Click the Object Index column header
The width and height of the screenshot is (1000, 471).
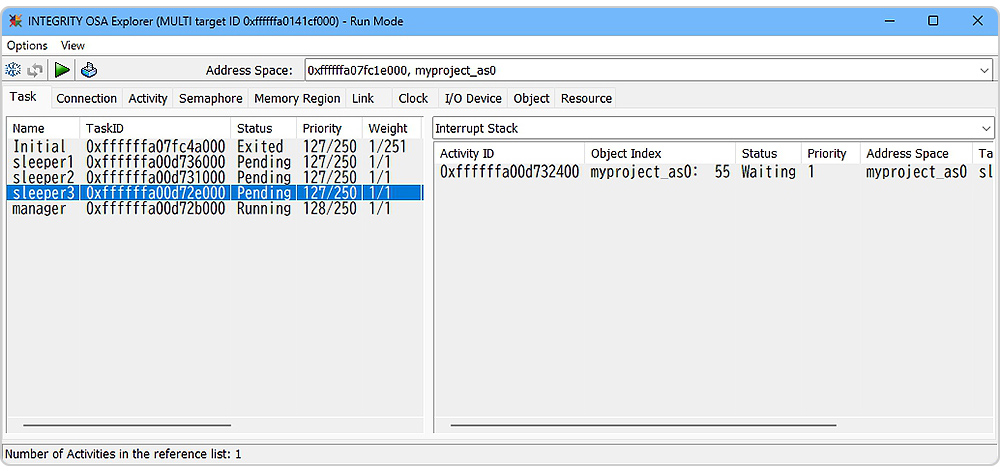[660, 154]
